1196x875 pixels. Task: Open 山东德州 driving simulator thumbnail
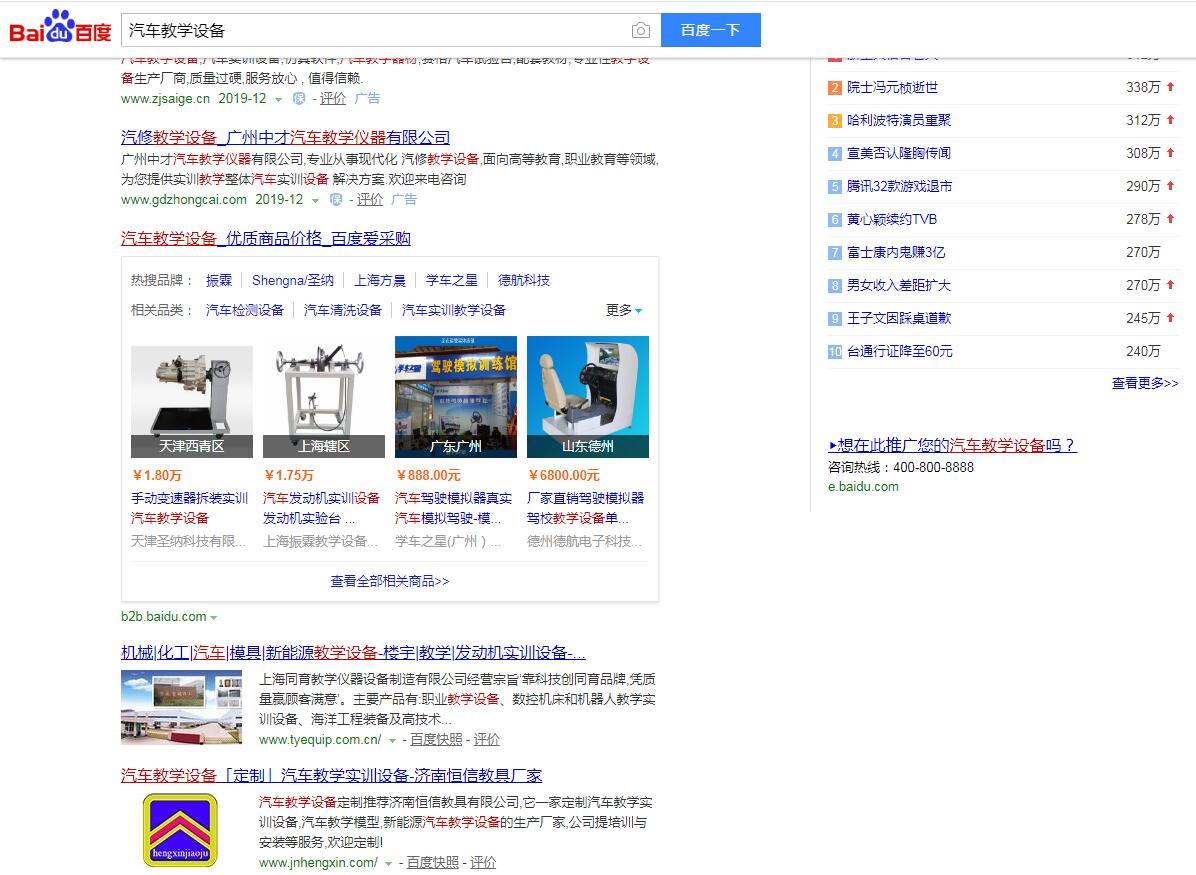pos(587,397)
